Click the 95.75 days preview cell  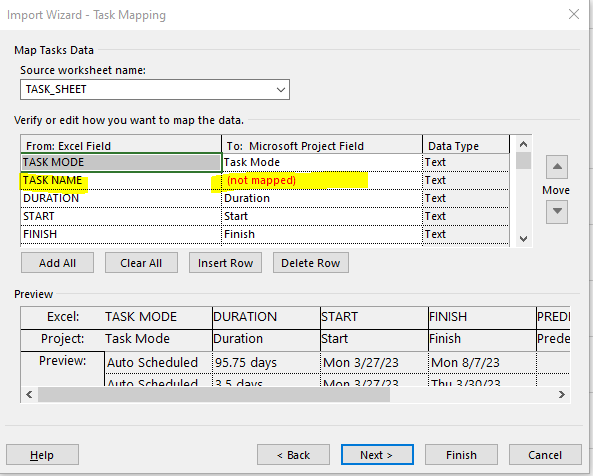click(x=267, y=363)
